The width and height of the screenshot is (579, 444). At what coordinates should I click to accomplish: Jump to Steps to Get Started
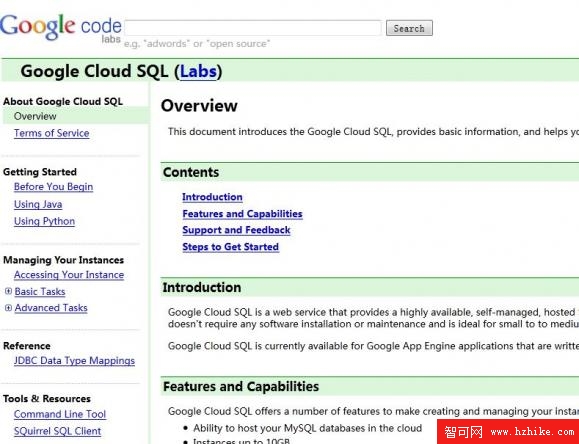pos(230,247)
